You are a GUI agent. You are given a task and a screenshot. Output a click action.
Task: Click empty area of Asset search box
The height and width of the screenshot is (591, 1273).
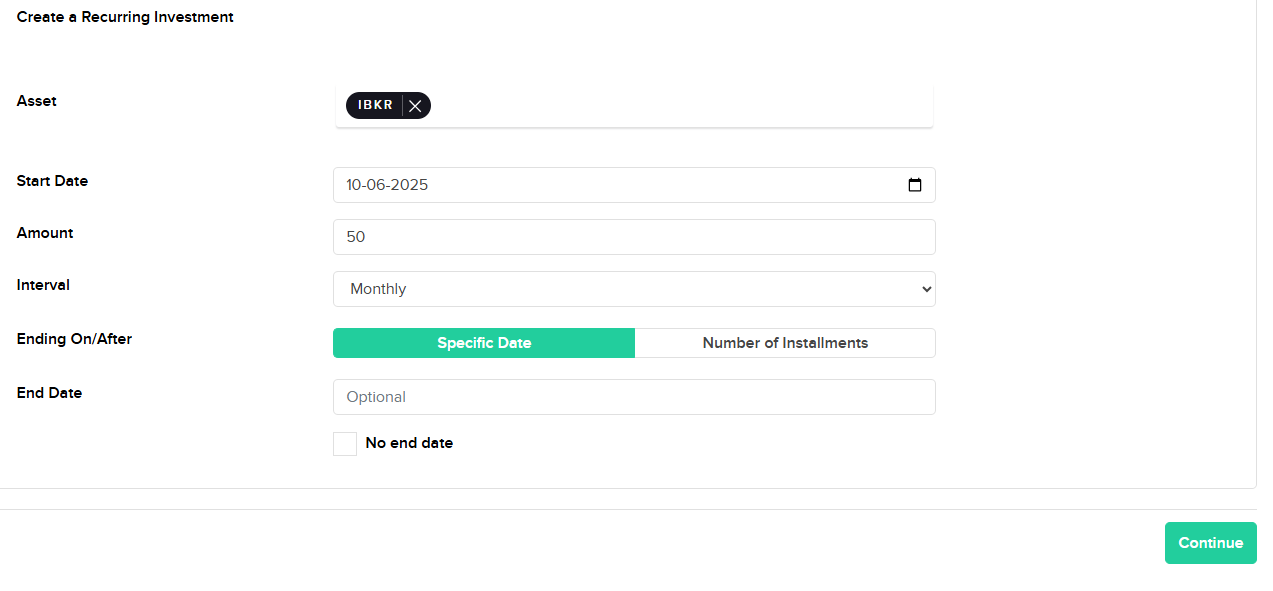[680, 106]
